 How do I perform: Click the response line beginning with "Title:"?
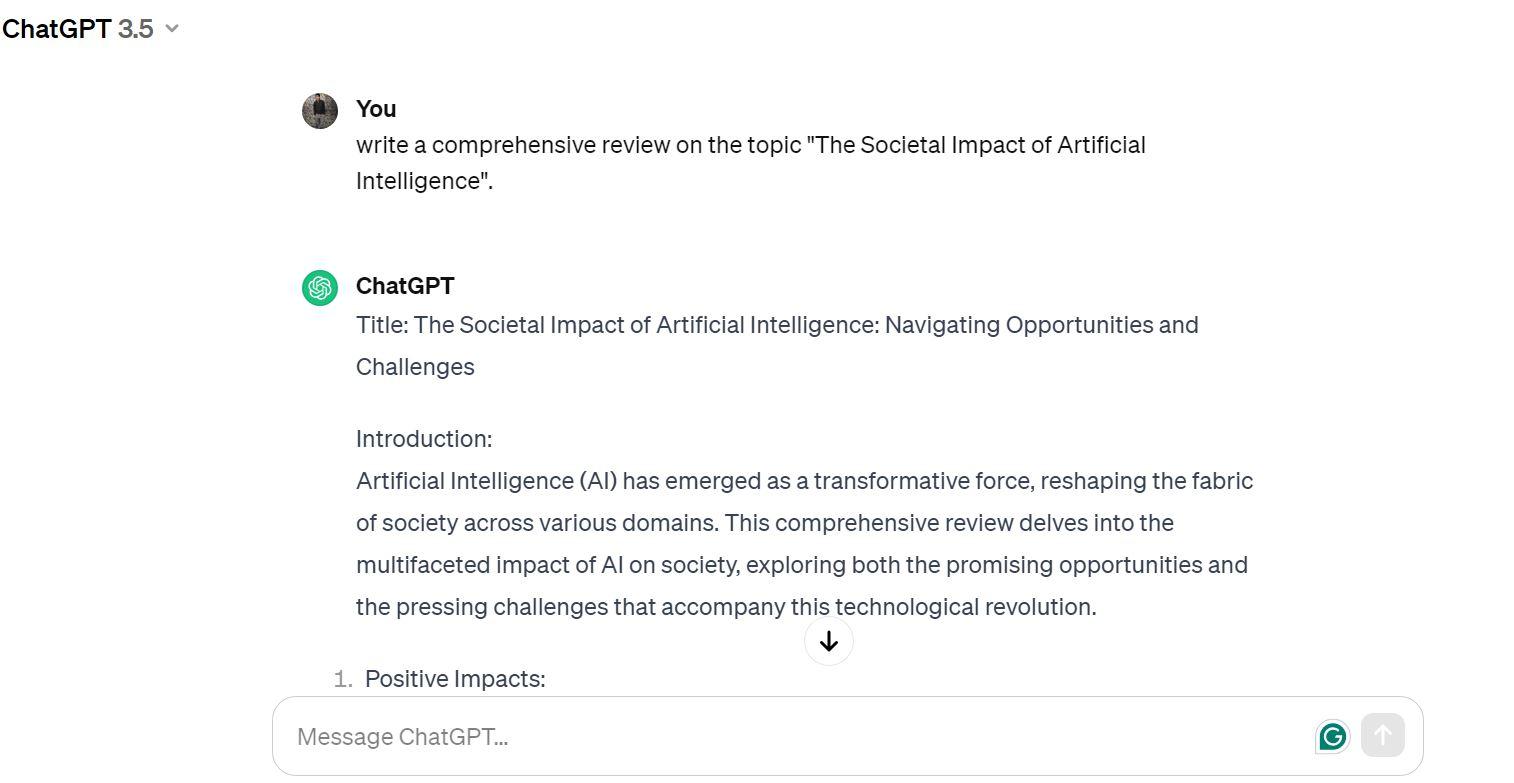coord(776,325)
